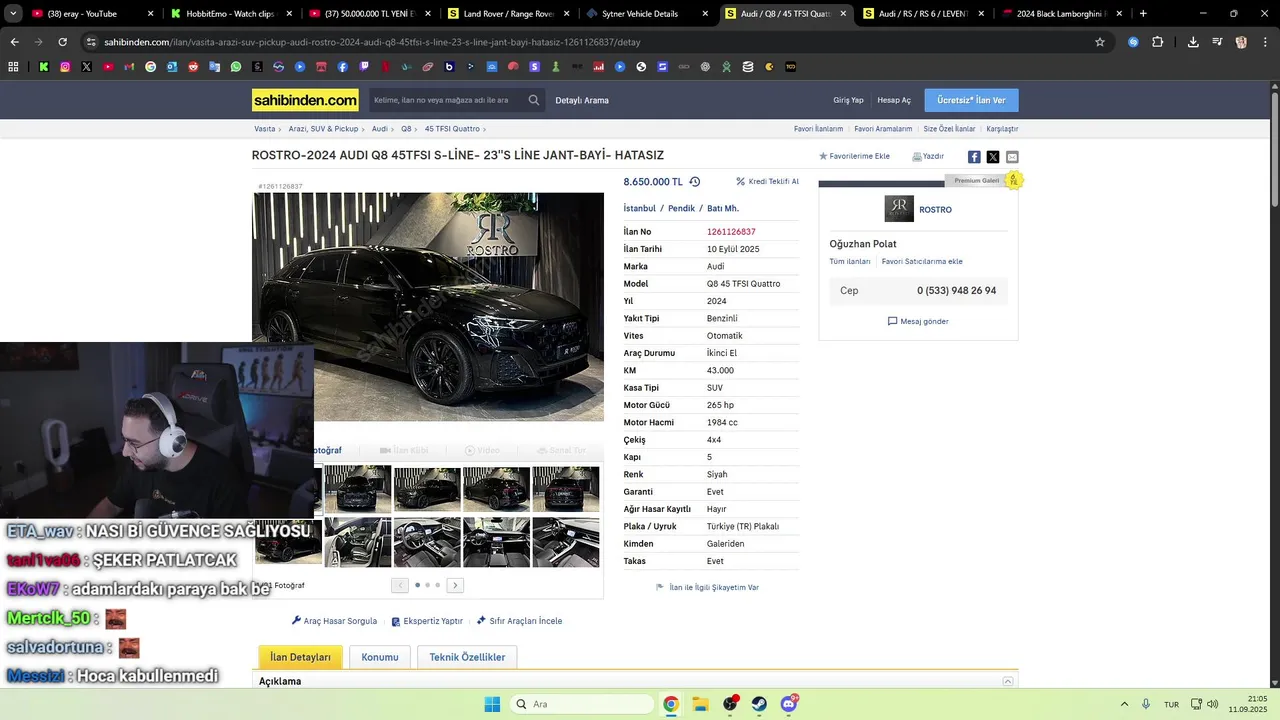Open the Chrome extensions puzzle icon
The width and height of the screenshot is (1280, 720).
(x=1158, y=42)
